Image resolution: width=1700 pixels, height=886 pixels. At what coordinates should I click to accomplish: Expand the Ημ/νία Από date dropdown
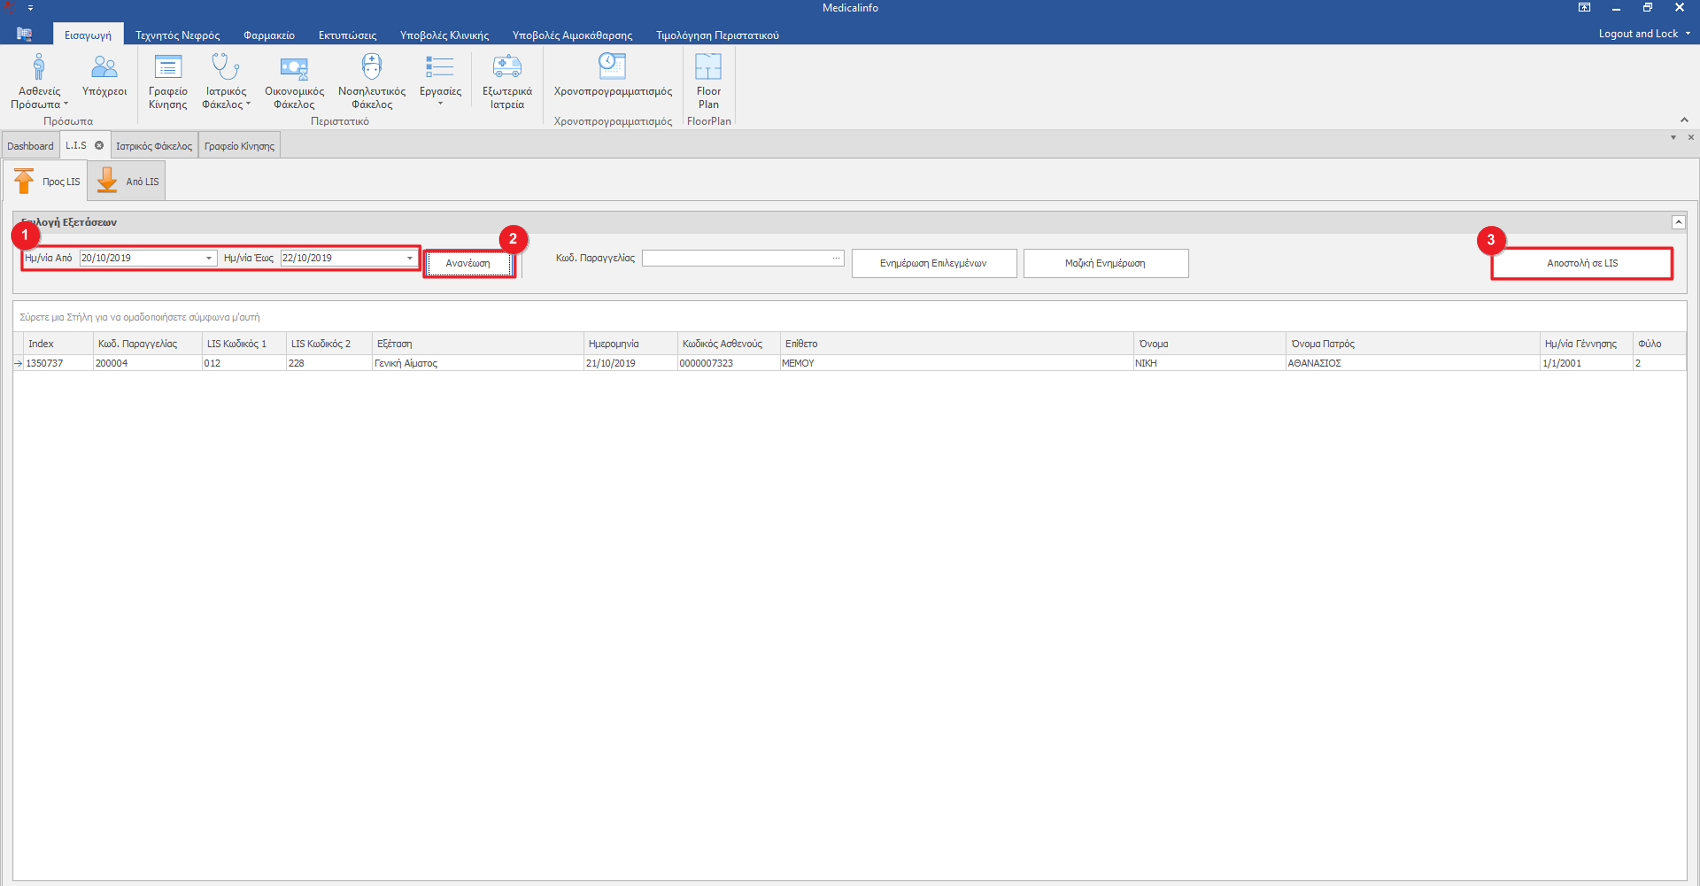pyautogui.click(x=209, y=259)
